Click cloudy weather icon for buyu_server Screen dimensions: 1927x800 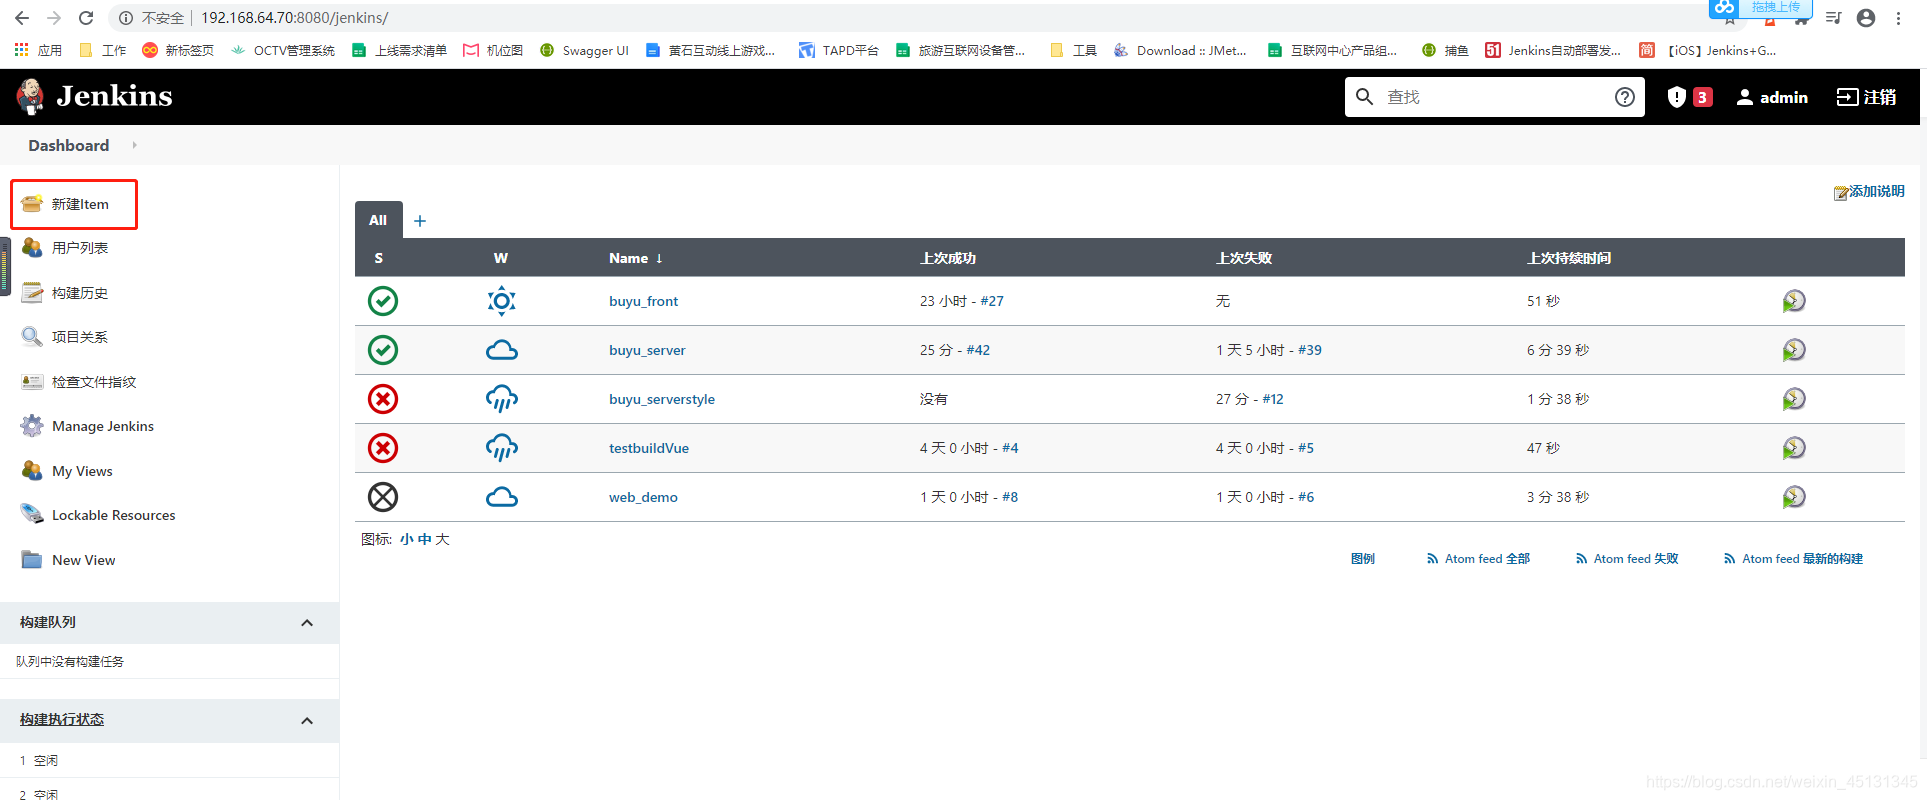tap(502, 350)
